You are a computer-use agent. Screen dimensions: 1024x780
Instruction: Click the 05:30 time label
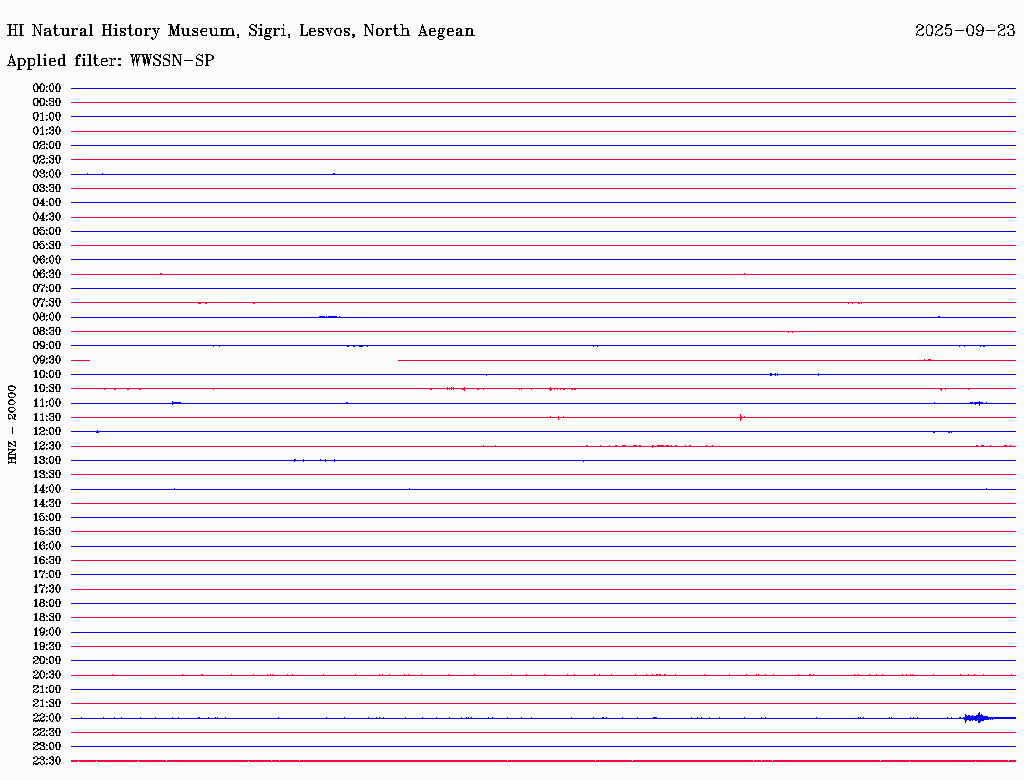coord(47,246)
